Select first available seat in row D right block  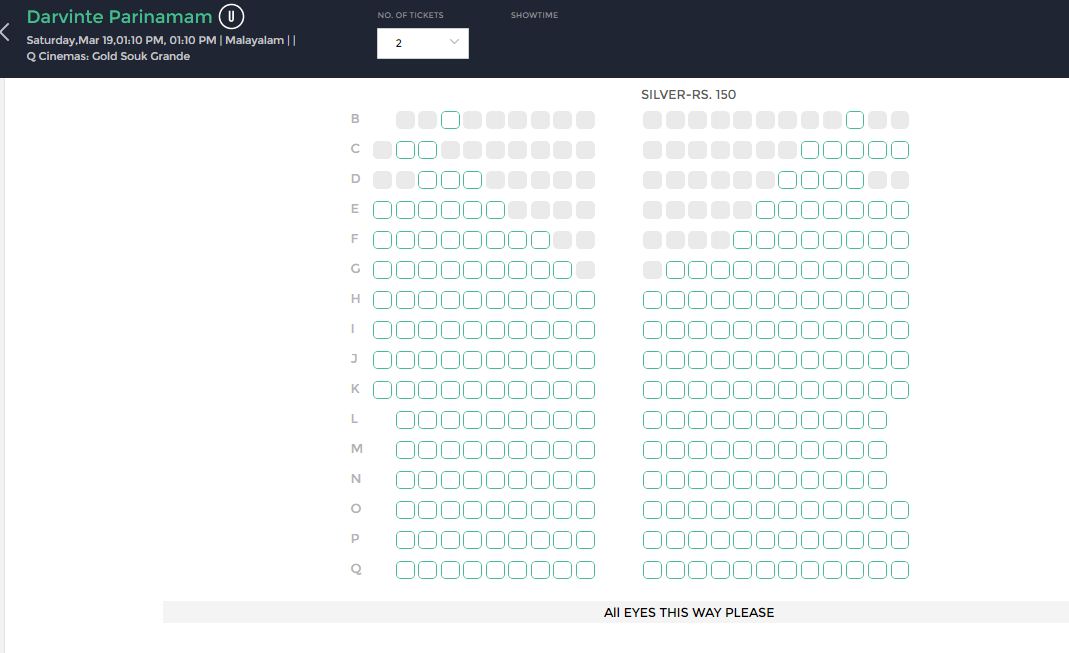pos(787,180)
